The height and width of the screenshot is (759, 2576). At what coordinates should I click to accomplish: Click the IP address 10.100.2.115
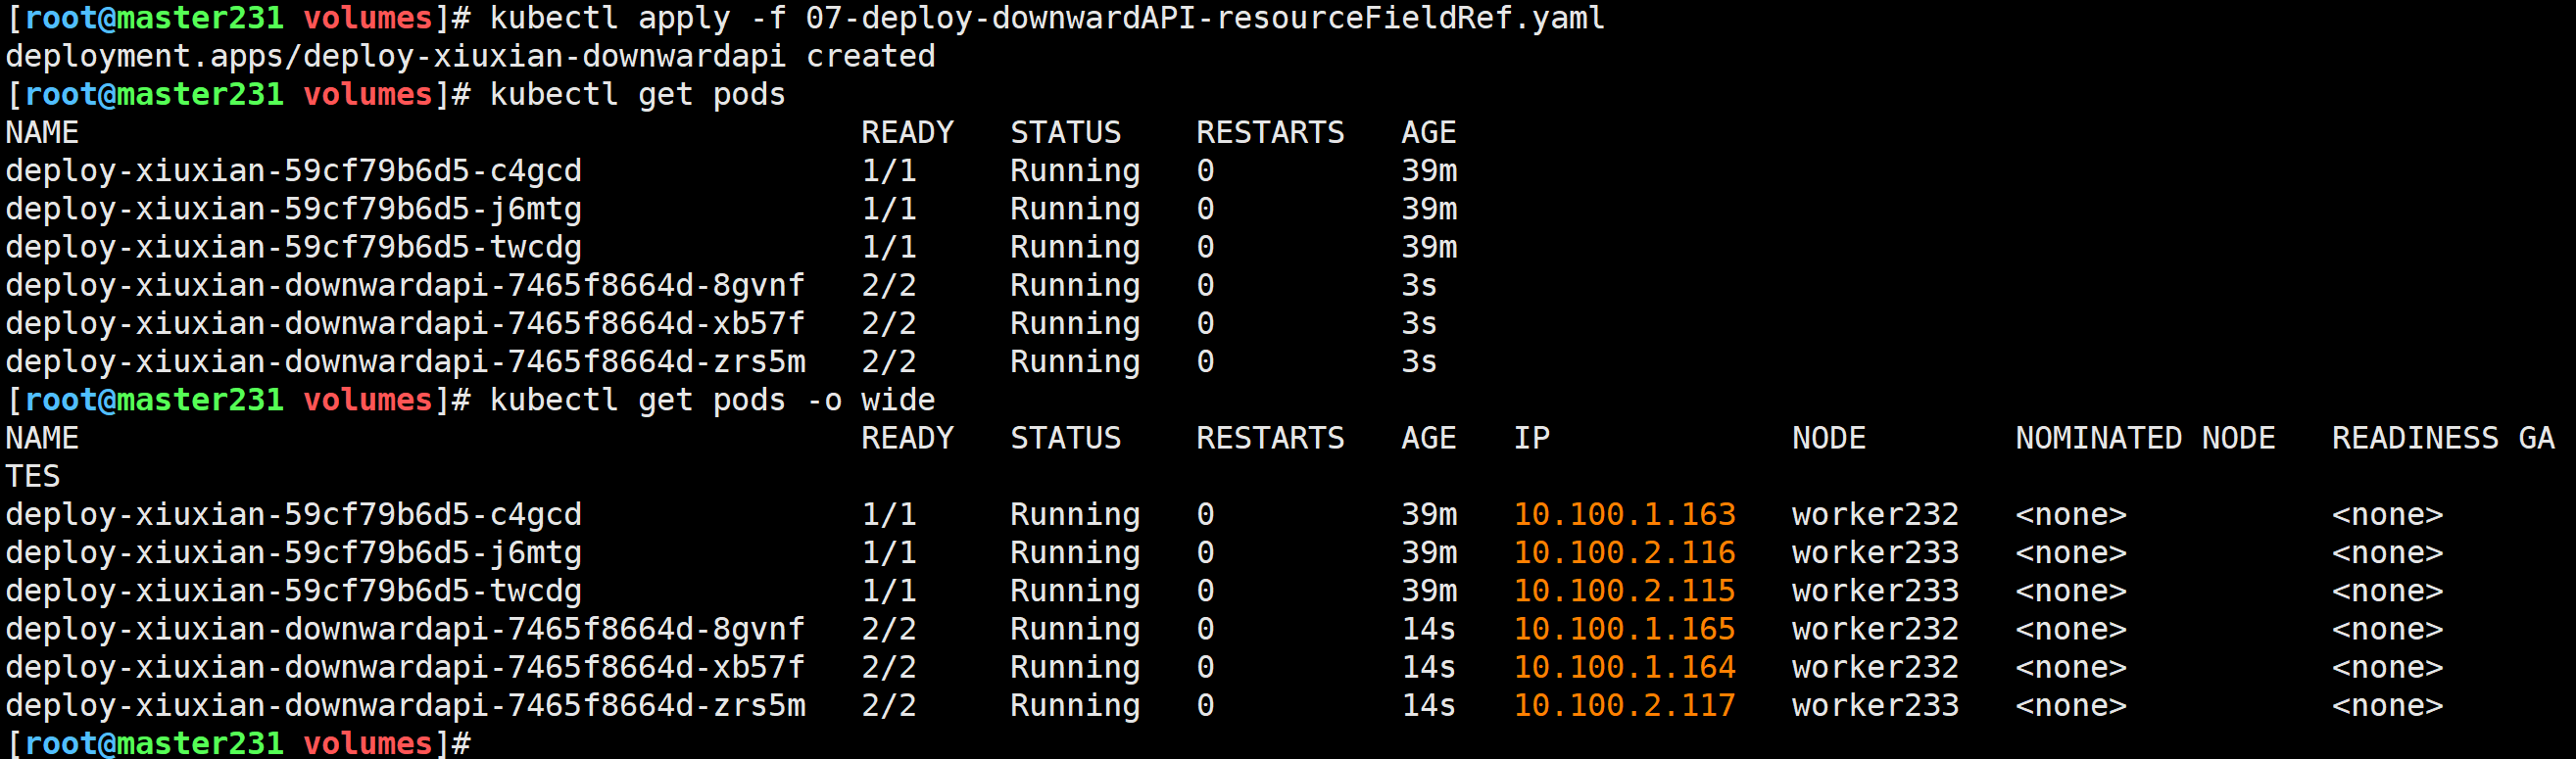(x=1624, y=590)
